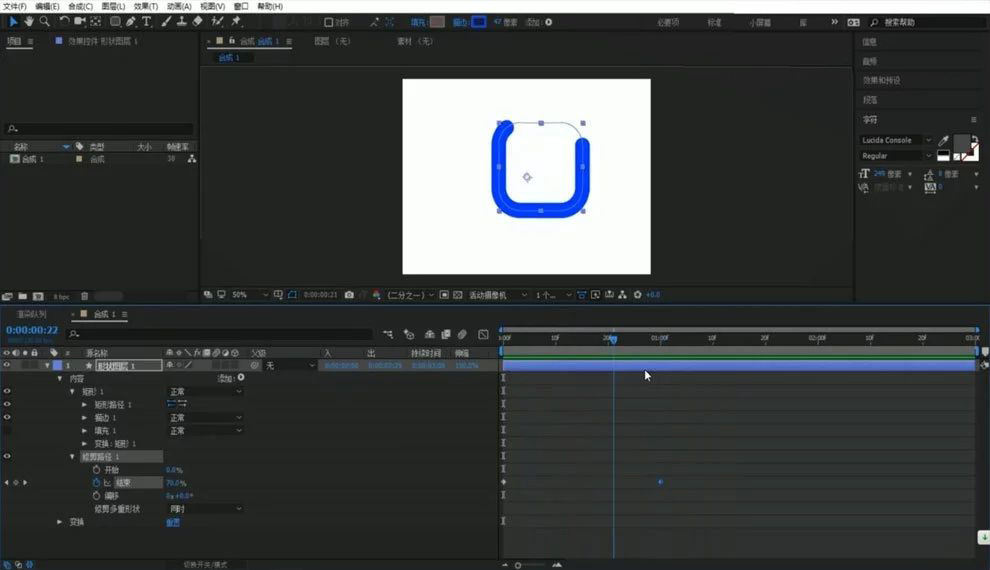Select the Zoom magnifier tool

pyautogui.click(x=45, y=21)
